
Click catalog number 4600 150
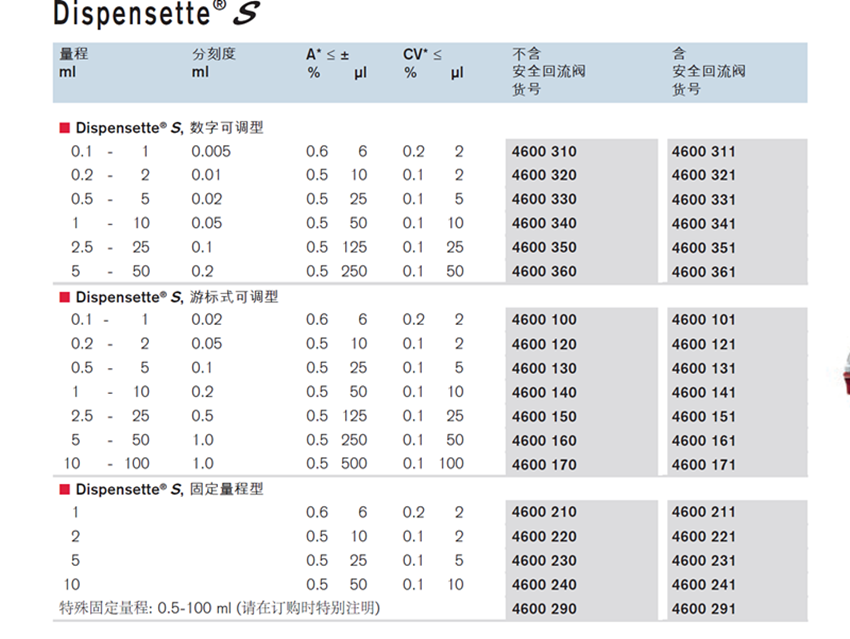(544, 417)
